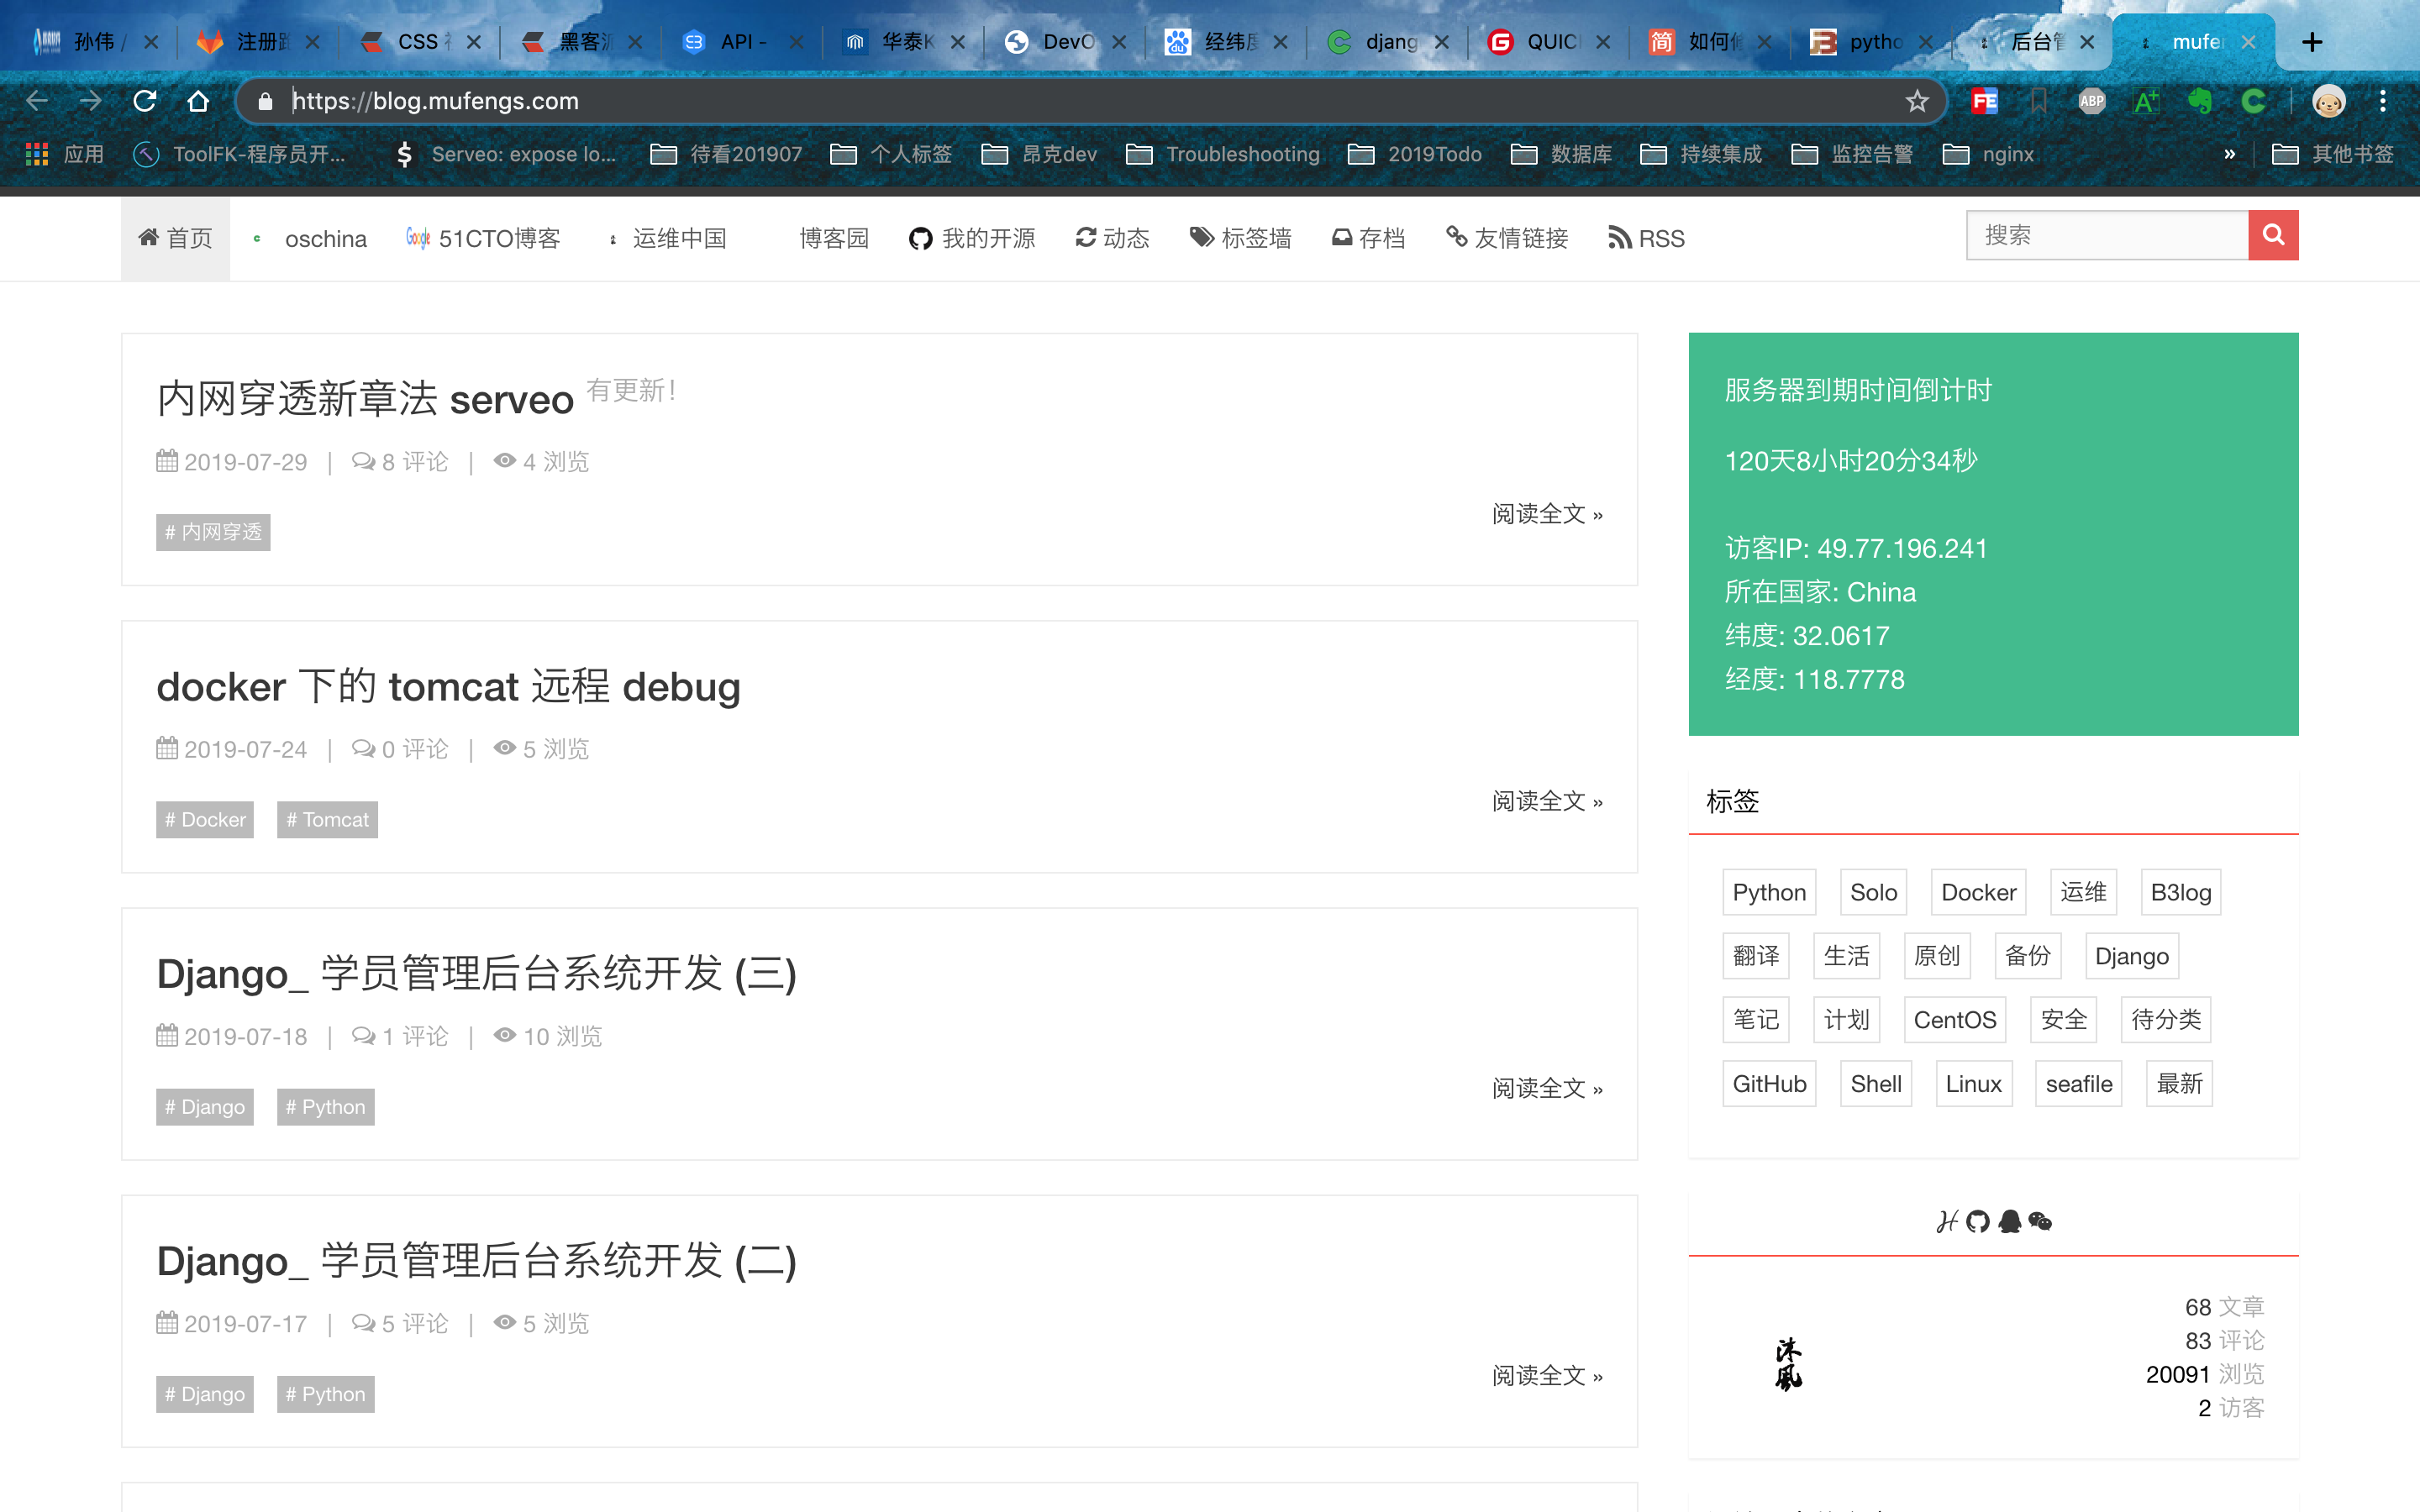
Task: Go to browser home page icon
Action: tap(198, 101)
